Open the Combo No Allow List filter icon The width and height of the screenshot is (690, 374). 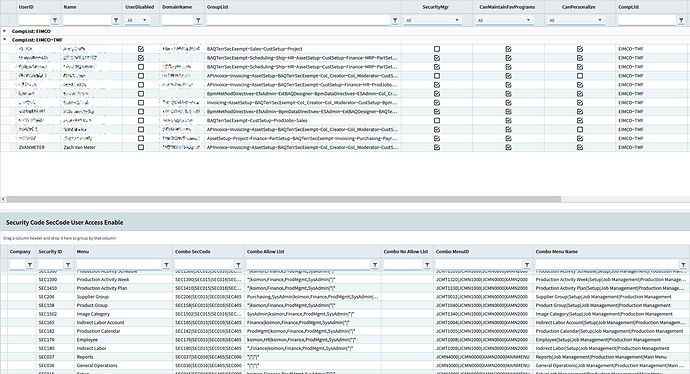pos(427,265)
